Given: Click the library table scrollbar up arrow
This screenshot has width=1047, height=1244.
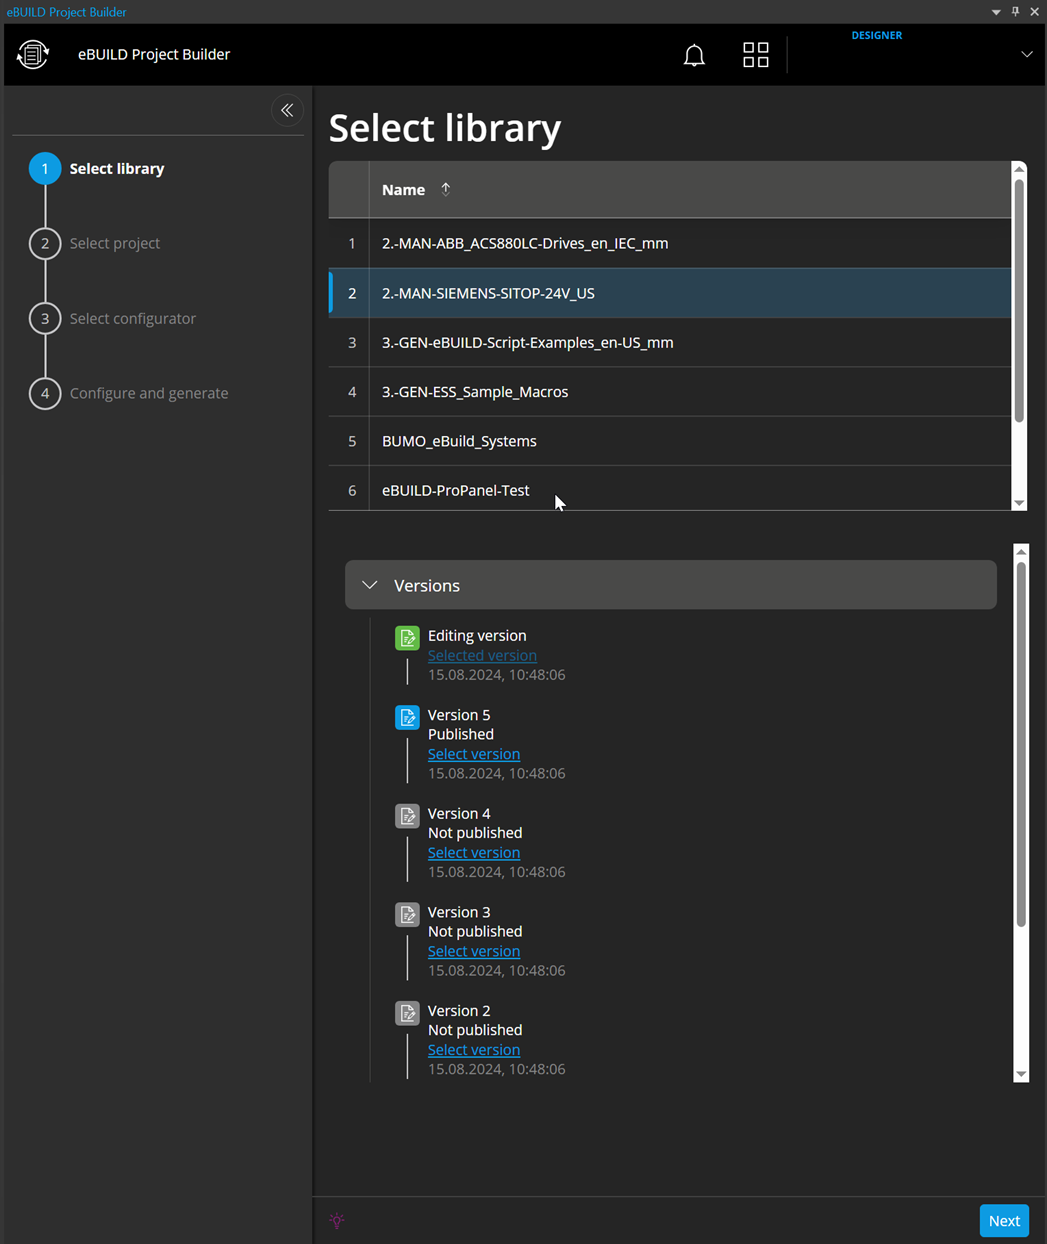Looking at the screenshot, I should point(1019,169).
